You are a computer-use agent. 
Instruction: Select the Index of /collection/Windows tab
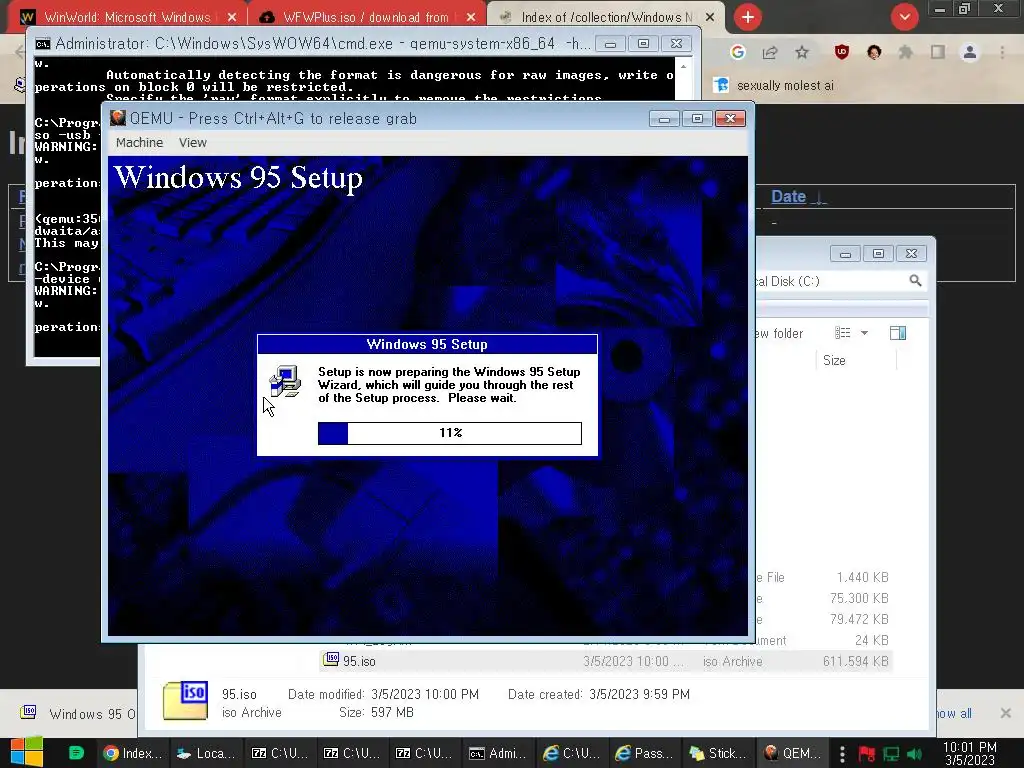pos(607,17)
